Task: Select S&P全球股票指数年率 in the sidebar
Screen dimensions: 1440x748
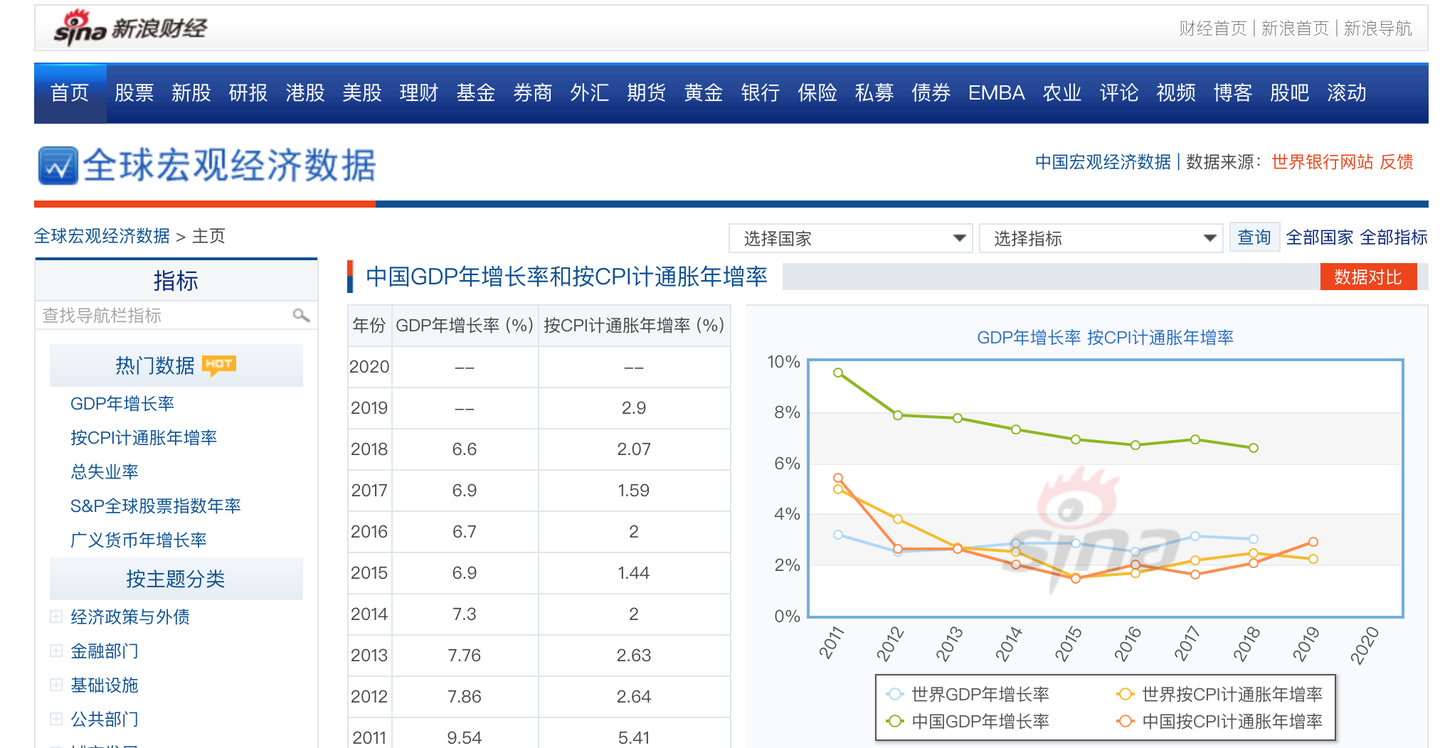Action: point(156,506)
